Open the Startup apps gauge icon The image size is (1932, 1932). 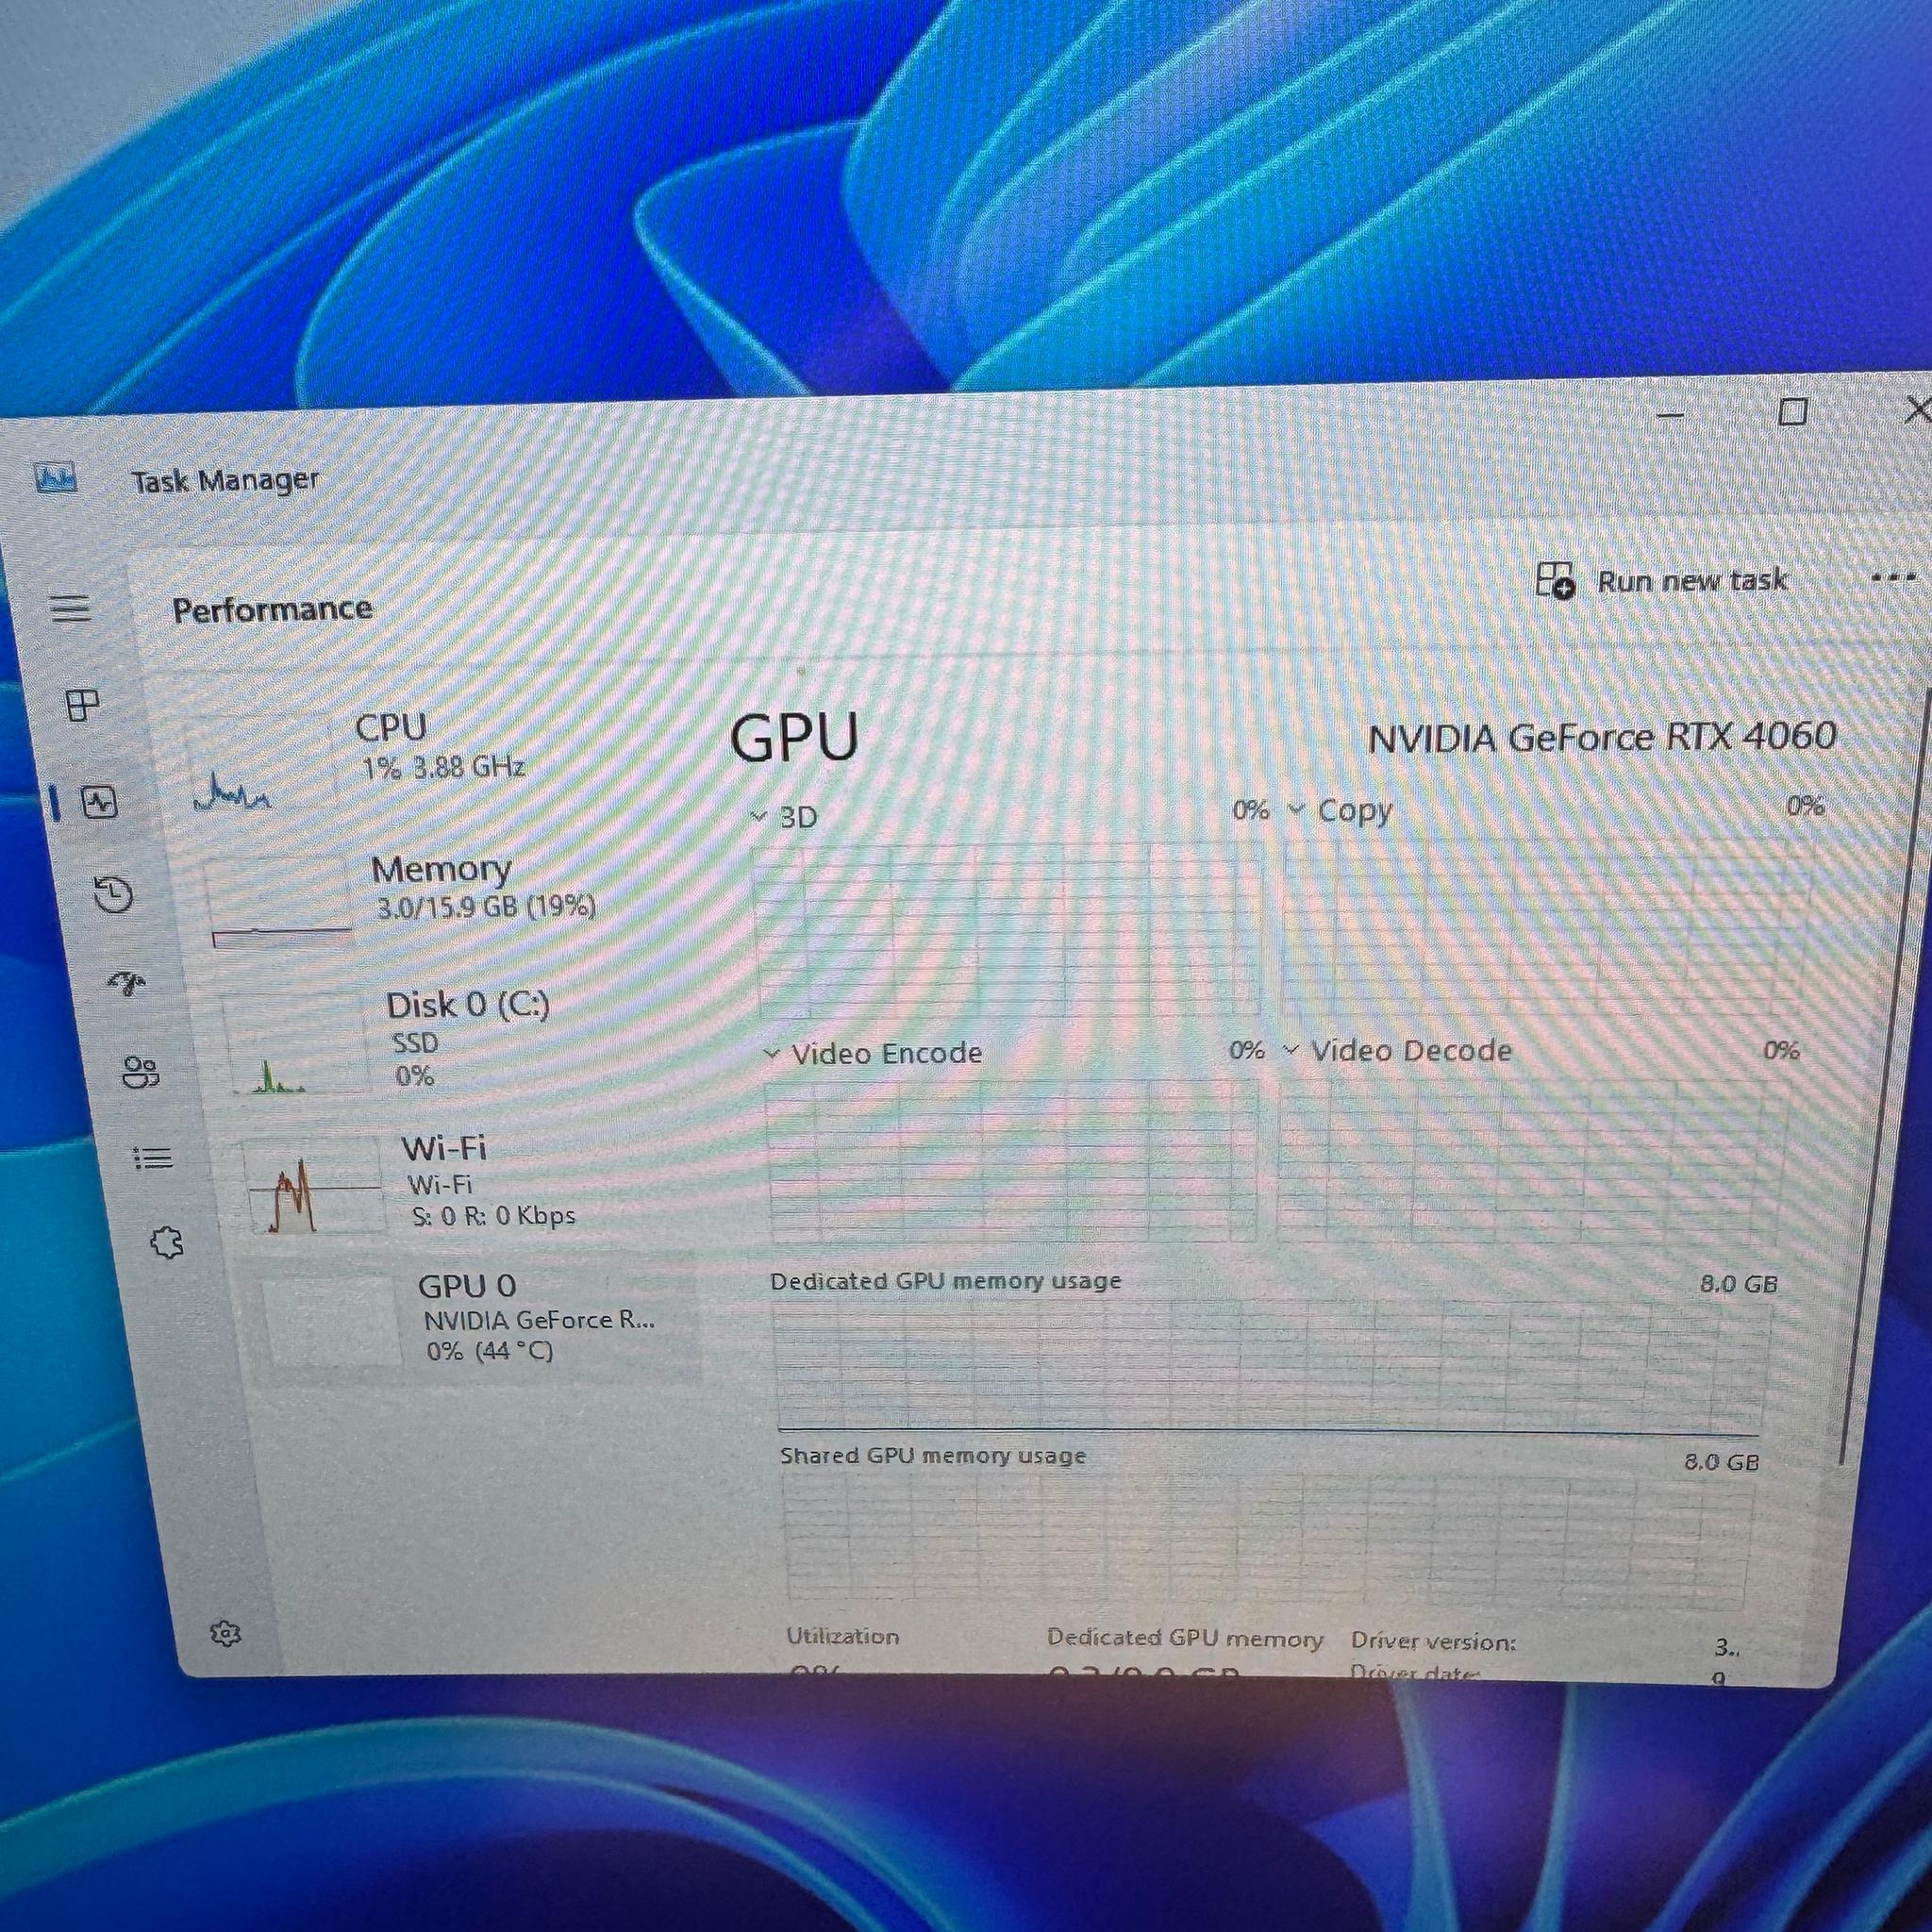point(127,983)
